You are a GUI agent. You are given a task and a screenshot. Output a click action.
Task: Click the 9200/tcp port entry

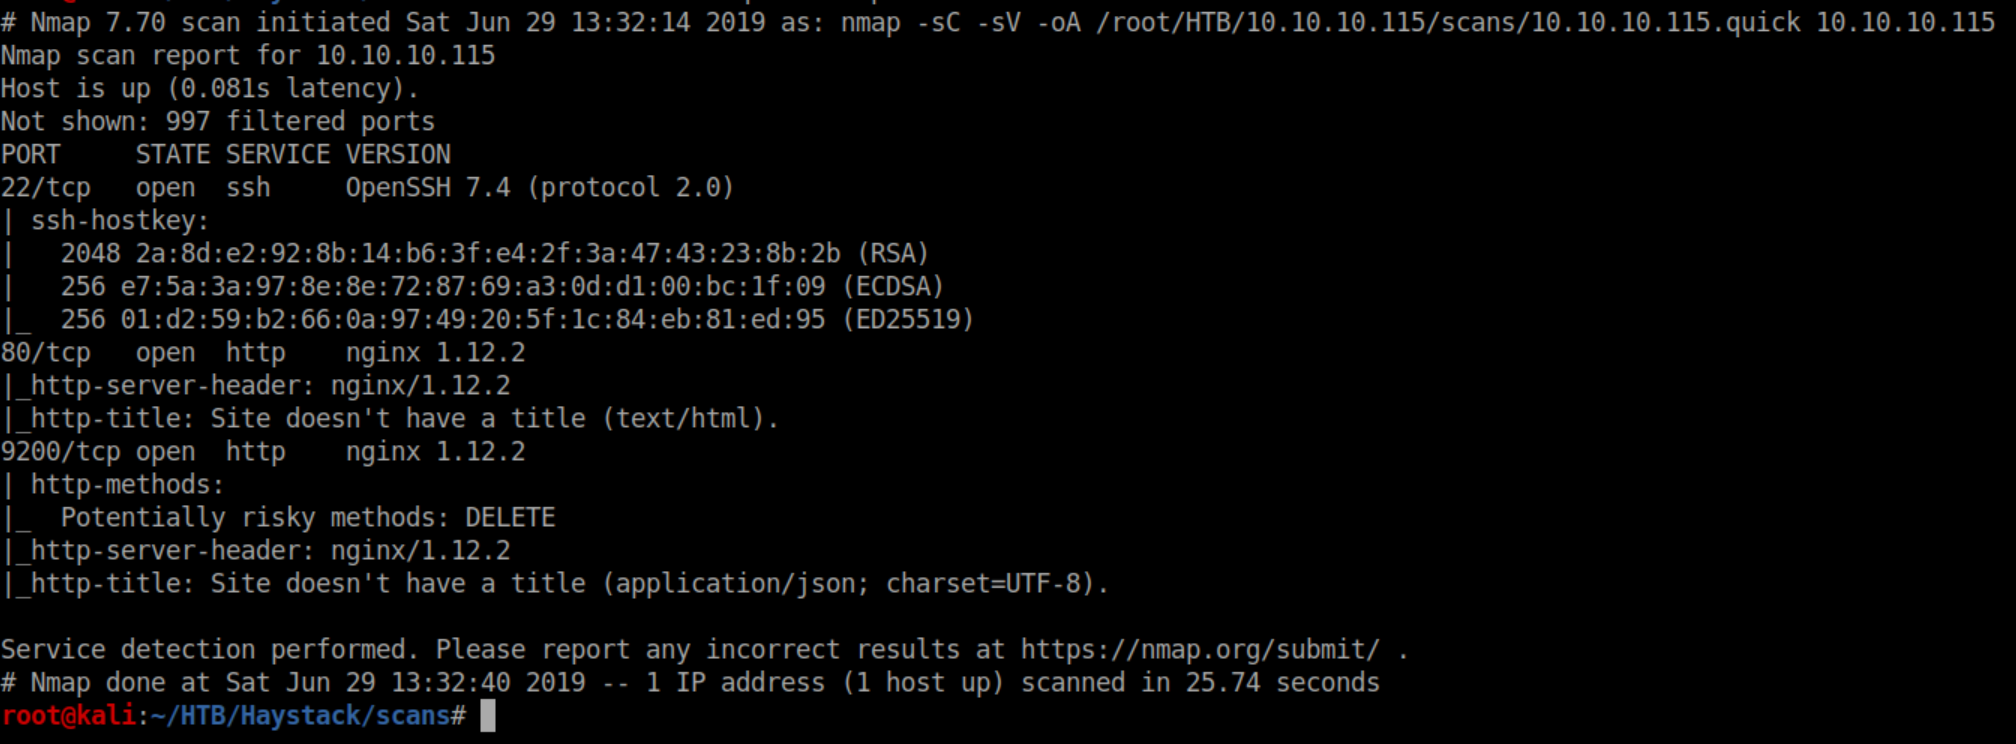click(60, 452)
